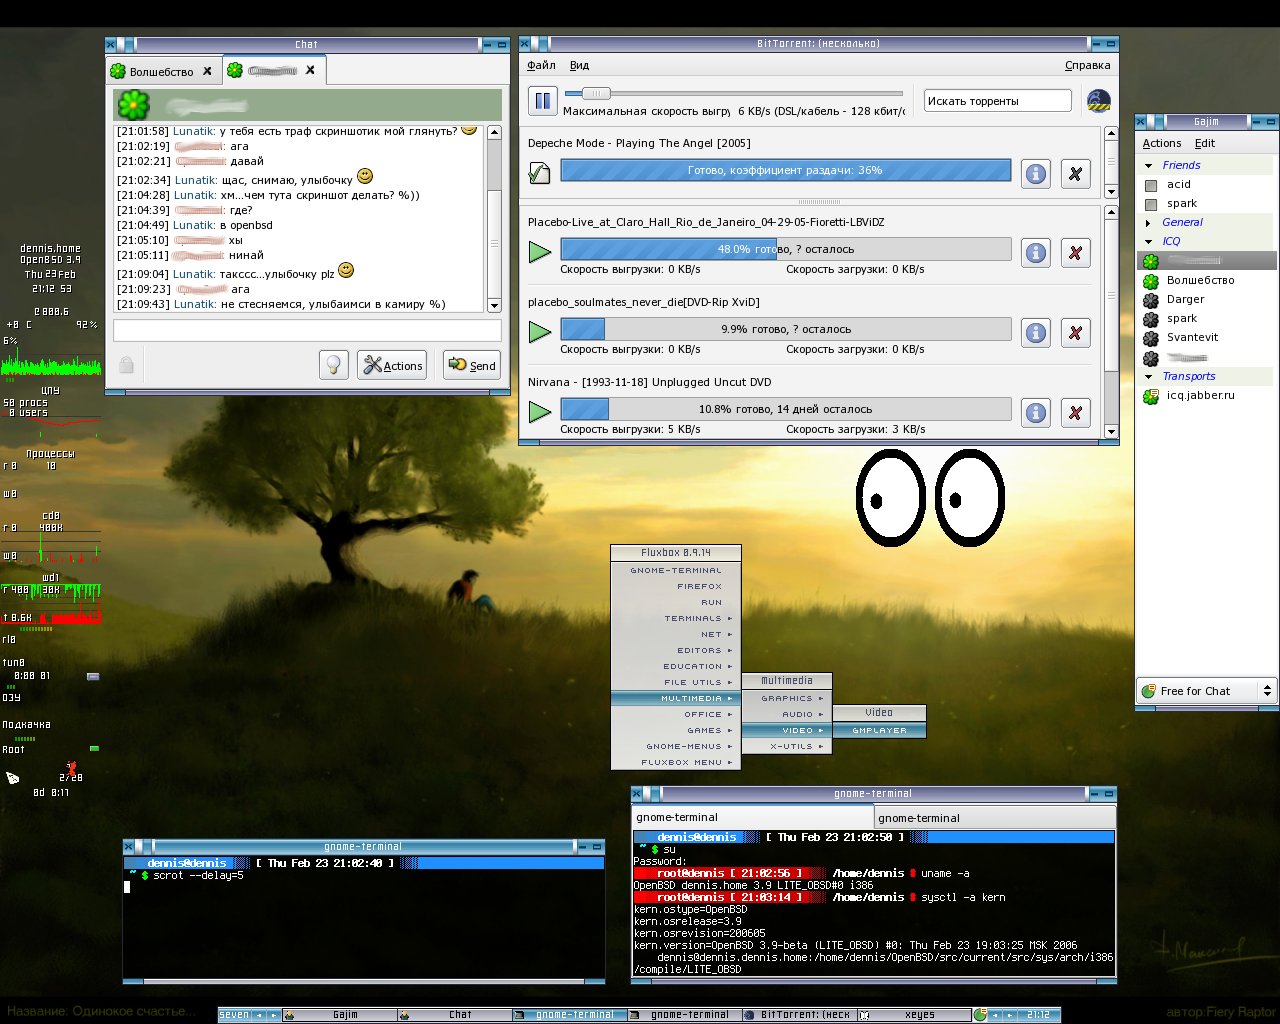Screen dimensions: 1280x1024
Task: Select Darger contact in Gajim roster
Action: (x=1206, y=299)
